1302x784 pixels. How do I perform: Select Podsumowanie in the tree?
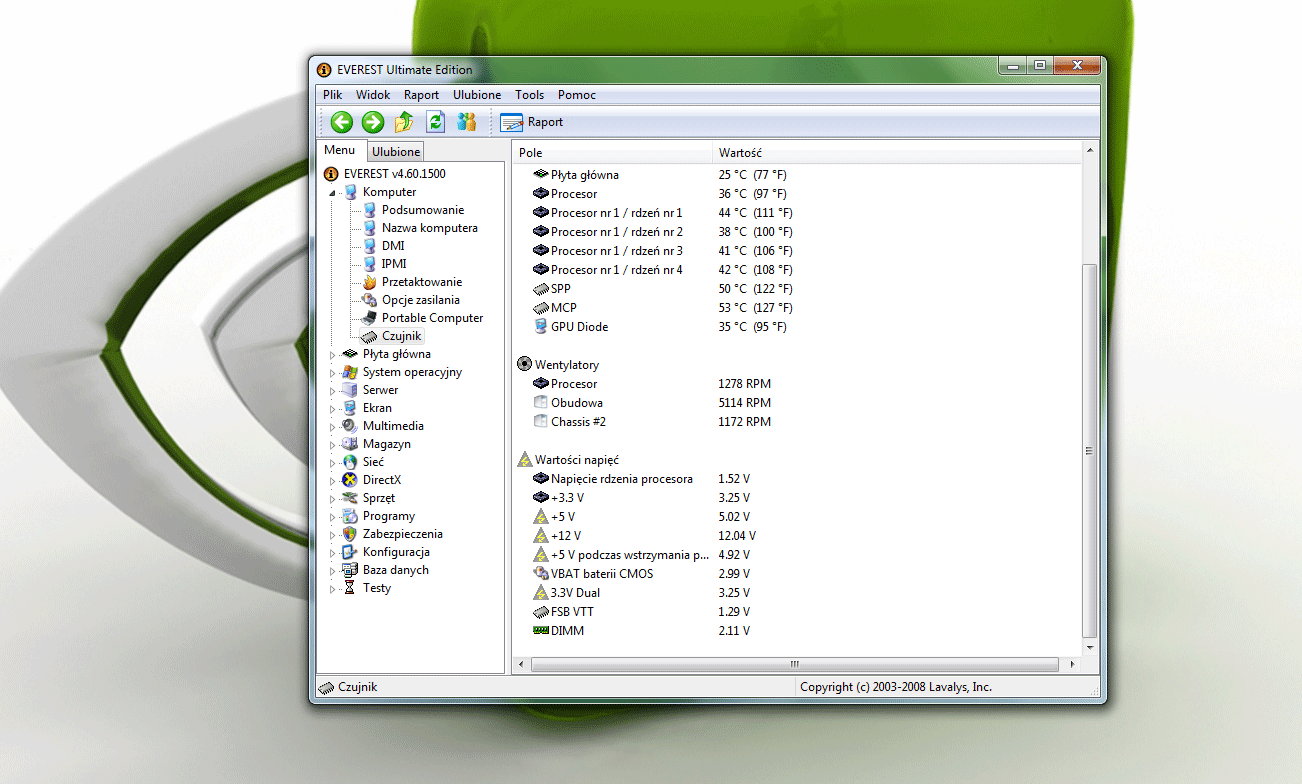point(423,210)
